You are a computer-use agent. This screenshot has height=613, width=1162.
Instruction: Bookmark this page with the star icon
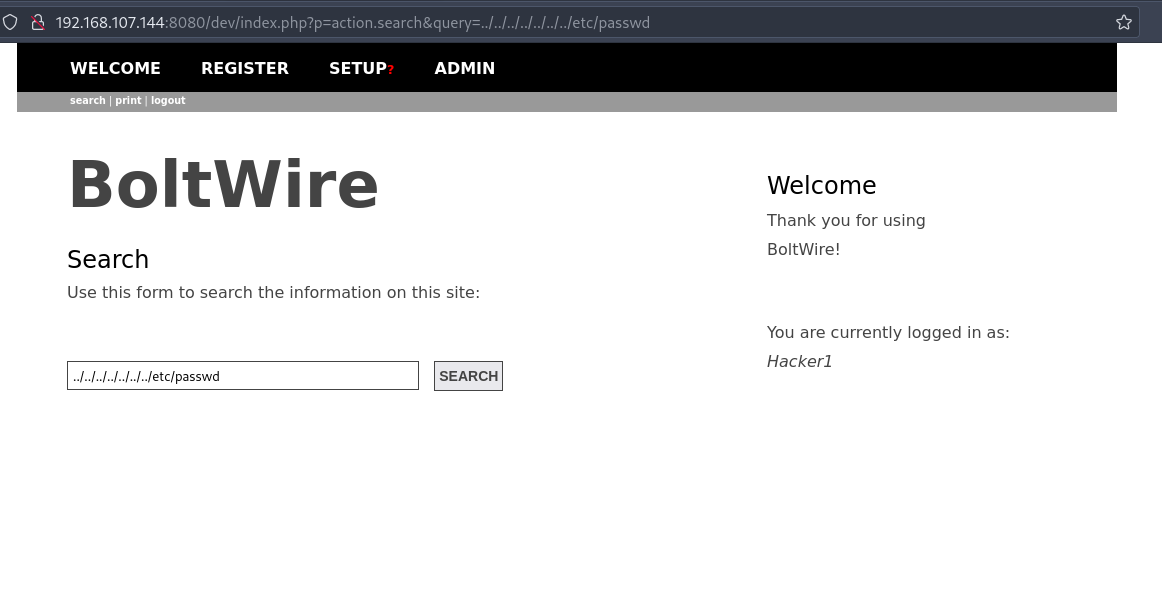[1123, 22]
